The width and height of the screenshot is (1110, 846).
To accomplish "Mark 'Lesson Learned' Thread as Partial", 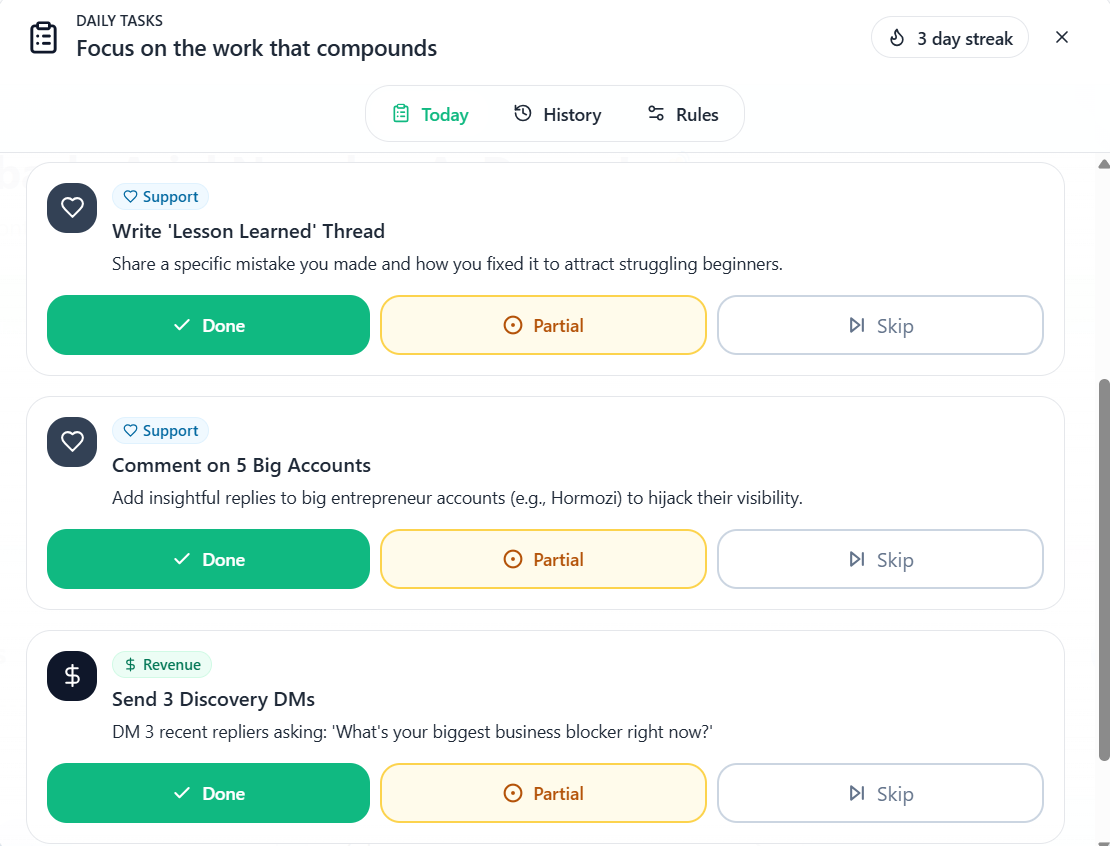I will point(543,325).
